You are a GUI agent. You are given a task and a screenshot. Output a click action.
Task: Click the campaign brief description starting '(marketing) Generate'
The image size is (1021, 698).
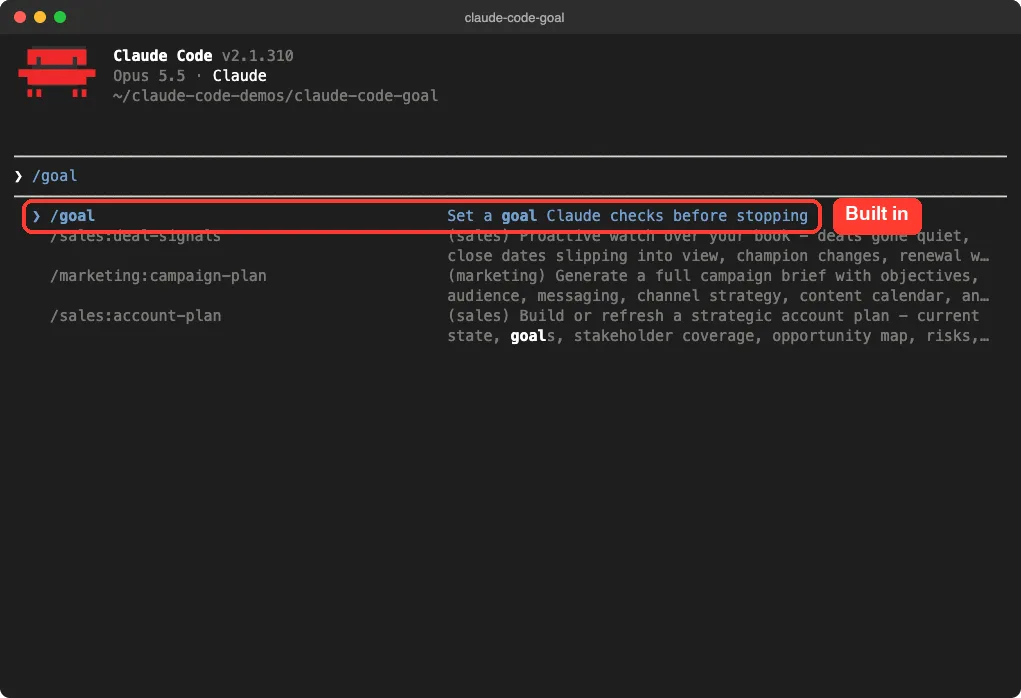(x=718, y=286)
